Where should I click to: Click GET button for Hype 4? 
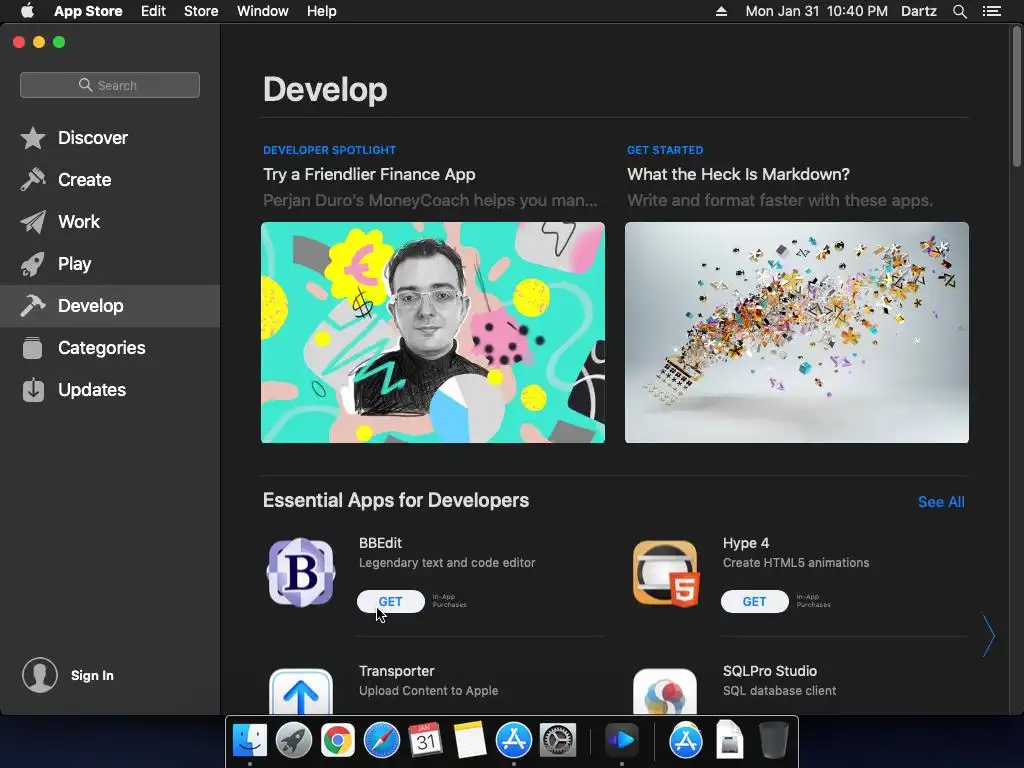pyautogui.click(x=754, y=601)
